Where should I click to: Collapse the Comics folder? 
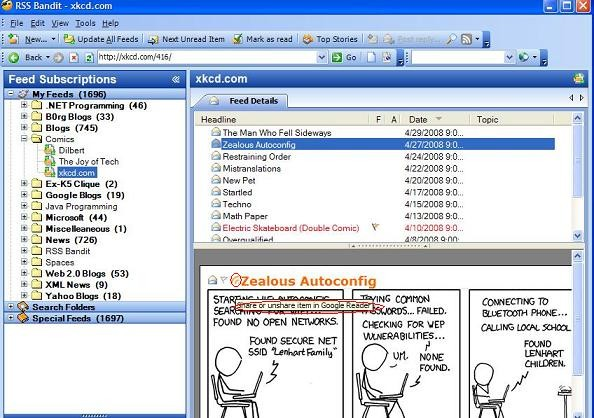[x=24, y=139]
